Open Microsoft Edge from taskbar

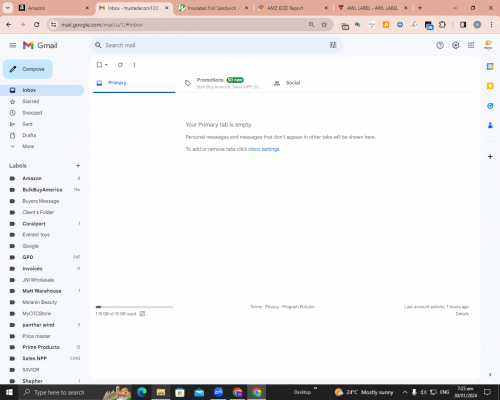(141, 392)
